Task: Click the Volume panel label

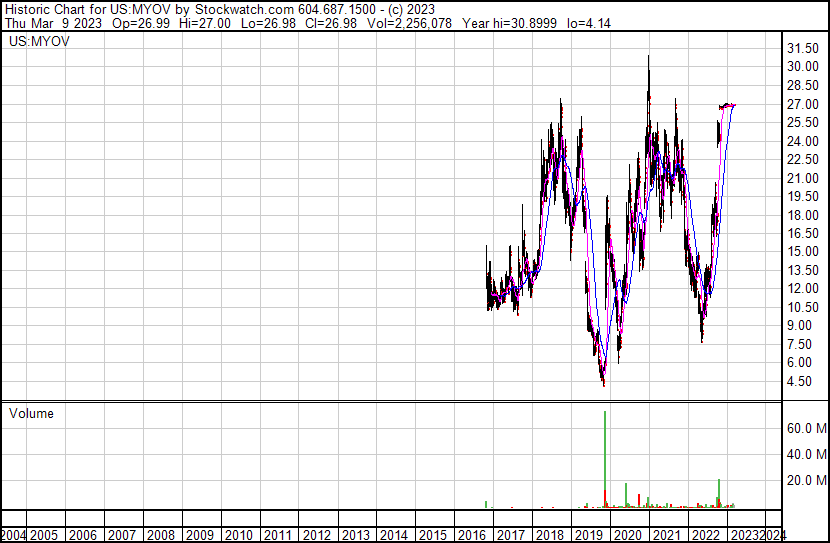Action: click(31, 413)
